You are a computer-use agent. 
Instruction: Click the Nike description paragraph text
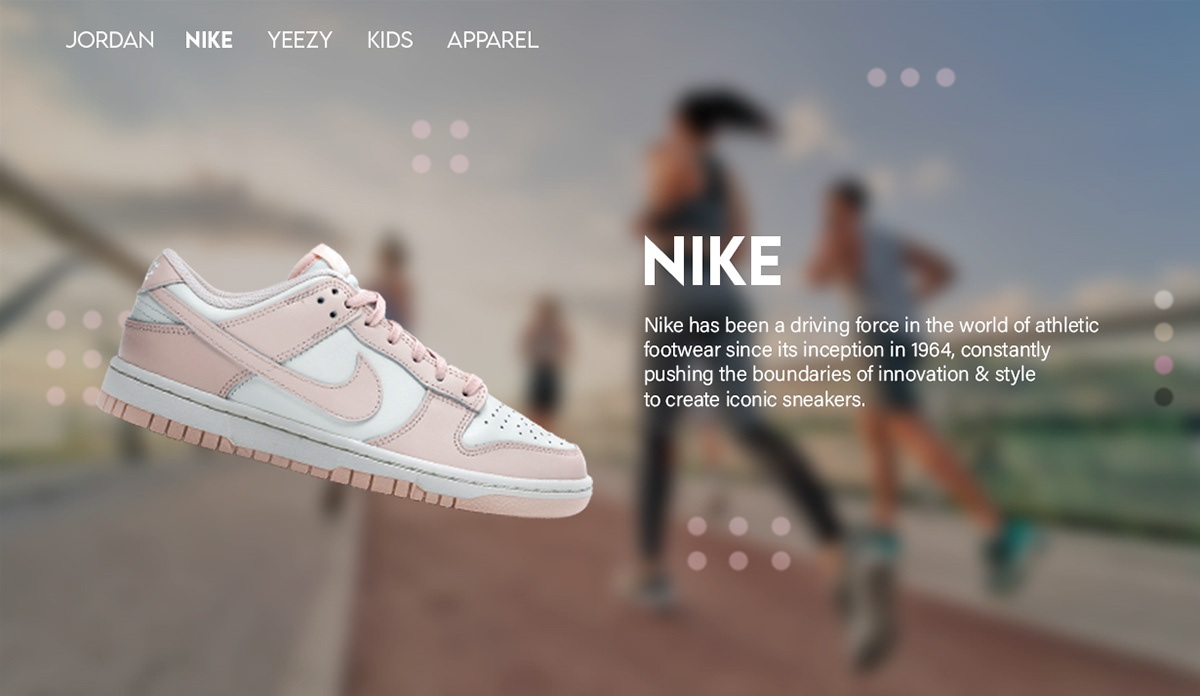point(871,362)
